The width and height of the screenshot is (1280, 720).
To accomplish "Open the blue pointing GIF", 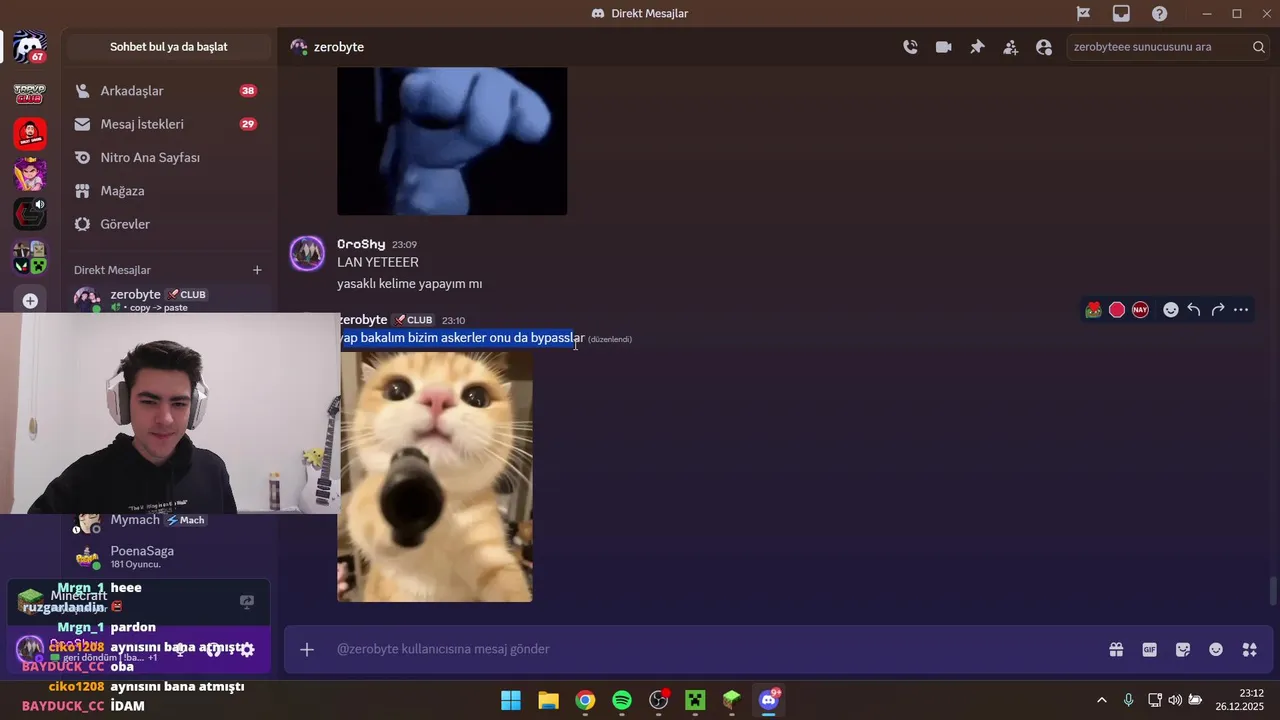I will [452, 141].
